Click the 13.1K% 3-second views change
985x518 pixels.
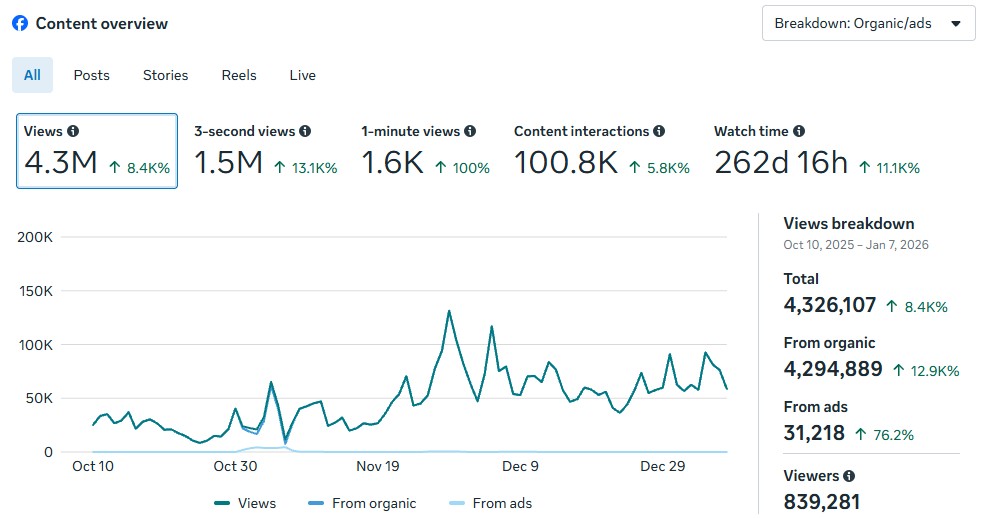(x=306, y=168)
